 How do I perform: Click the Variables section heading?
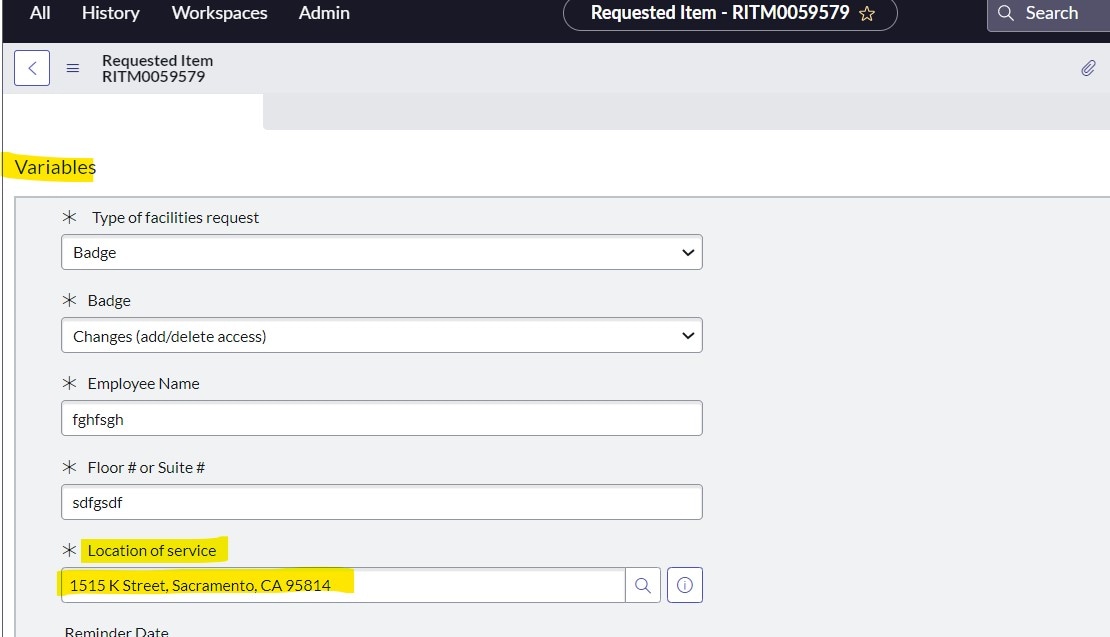point(55,167)
